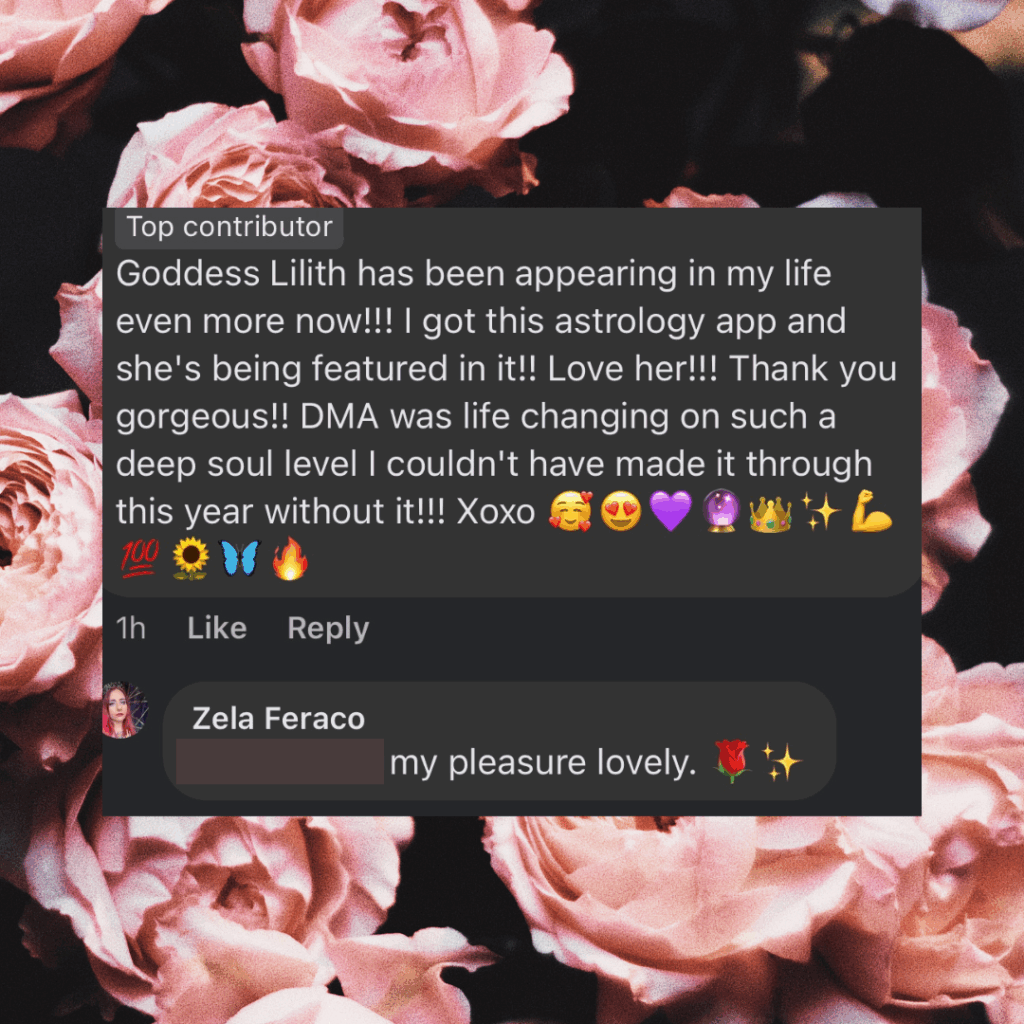1024x1024 pixels.
Task: Click the crown emoji
Action: (771, 511)
